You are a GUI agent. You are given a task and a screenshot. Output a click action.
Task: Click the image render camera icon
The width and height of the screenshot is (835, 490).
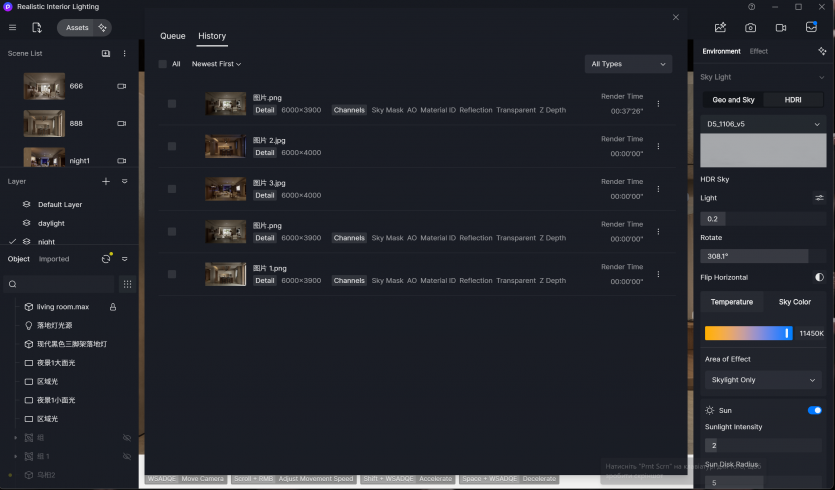tap(750, 27)
